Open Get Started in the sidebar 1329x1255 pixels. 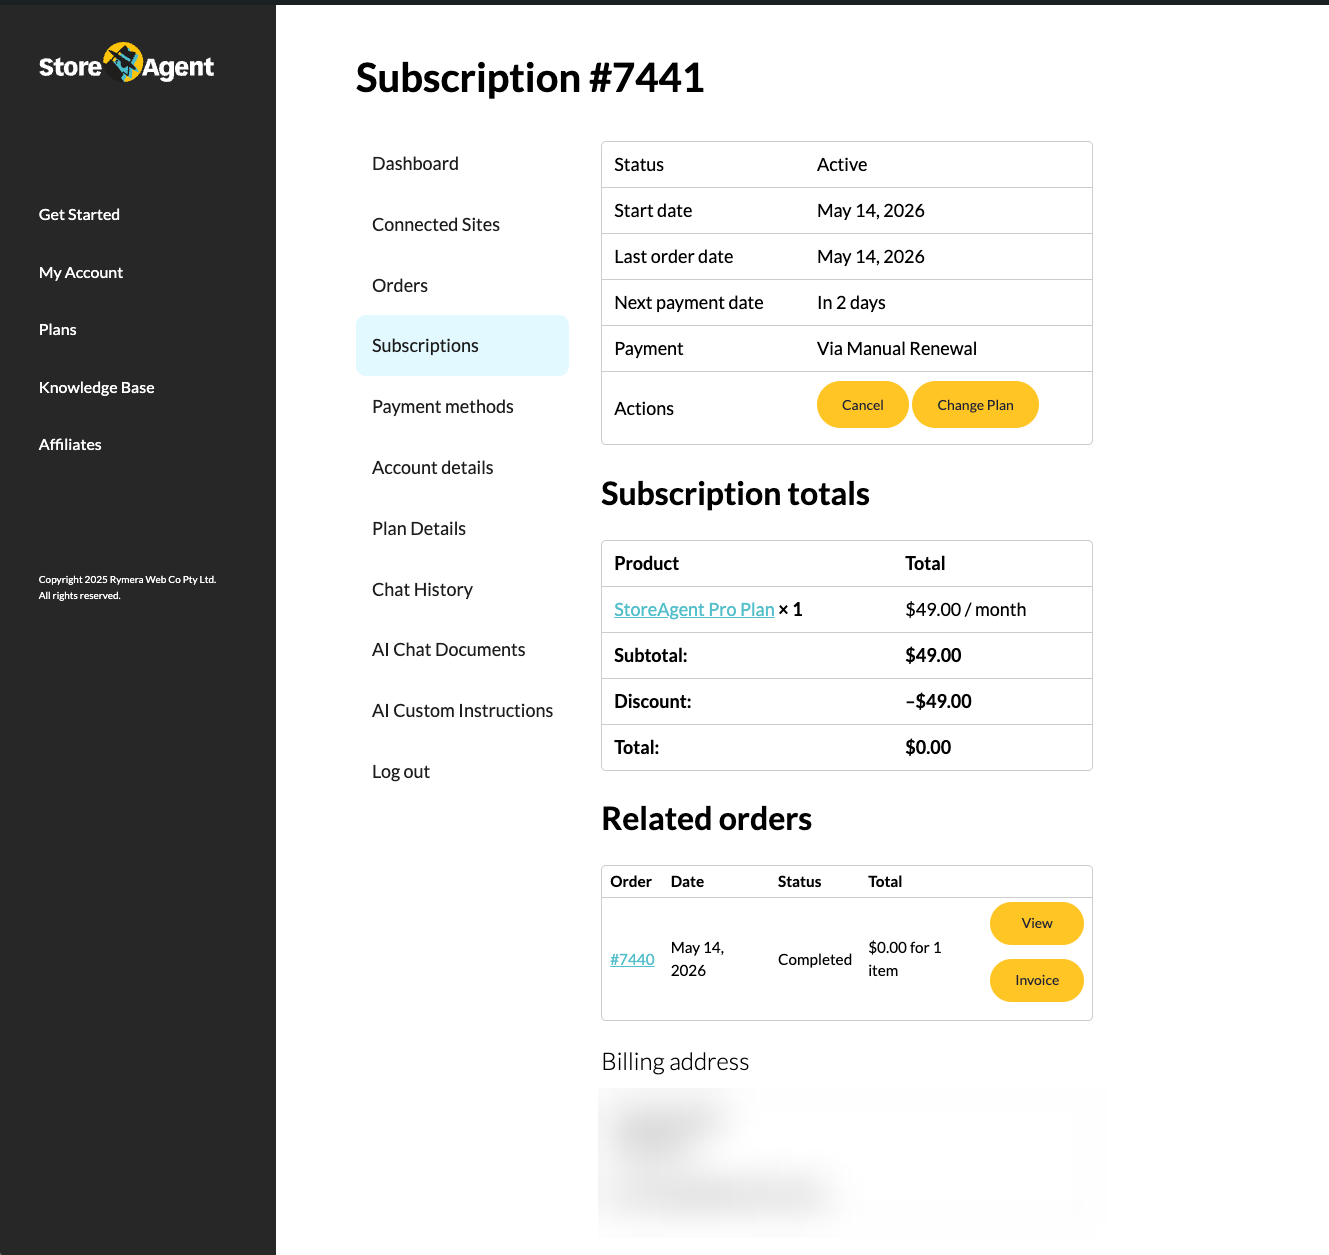click(x=79, y=214)
